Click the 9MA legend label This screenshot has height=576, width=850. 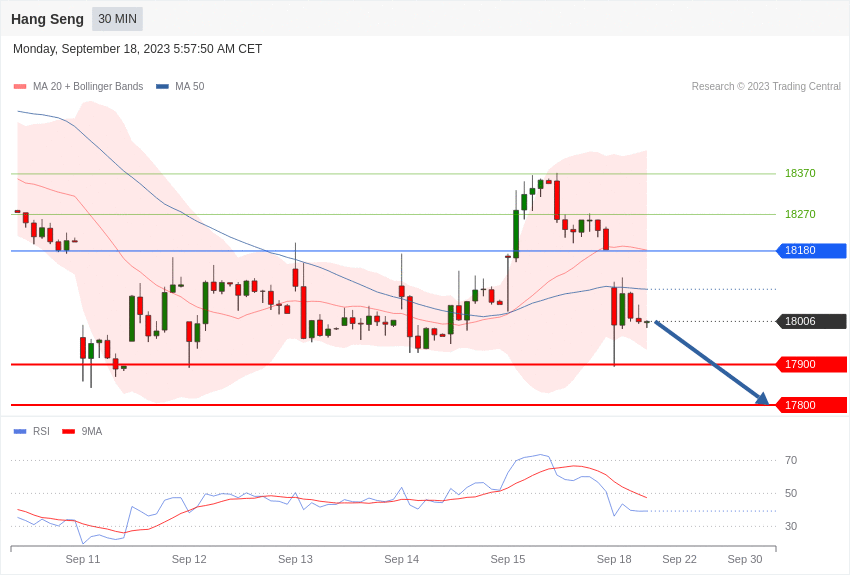(92, 431)
